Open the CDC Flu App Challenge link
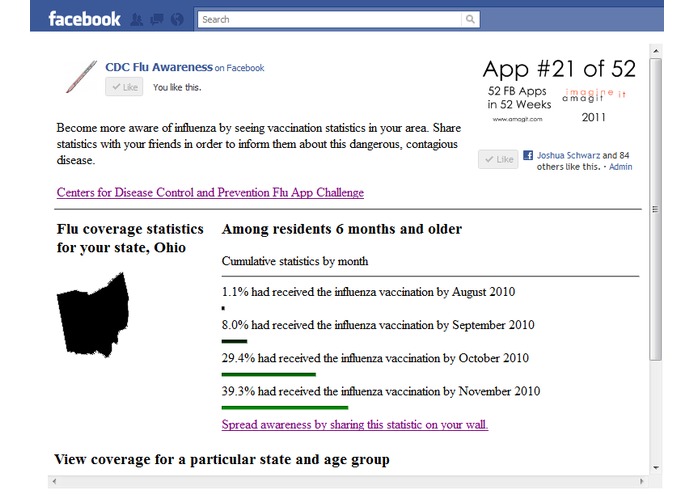The height and width of the screenshot is (494, 695). [210, 192]
